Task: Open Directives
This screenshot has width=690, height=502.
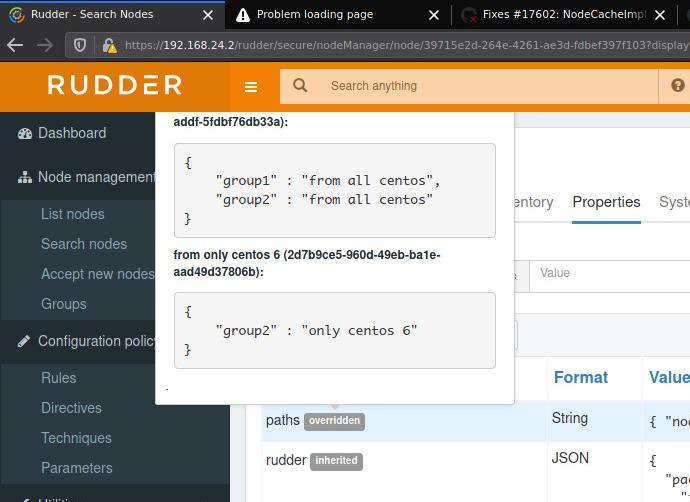Action: [x=71, y=408]
